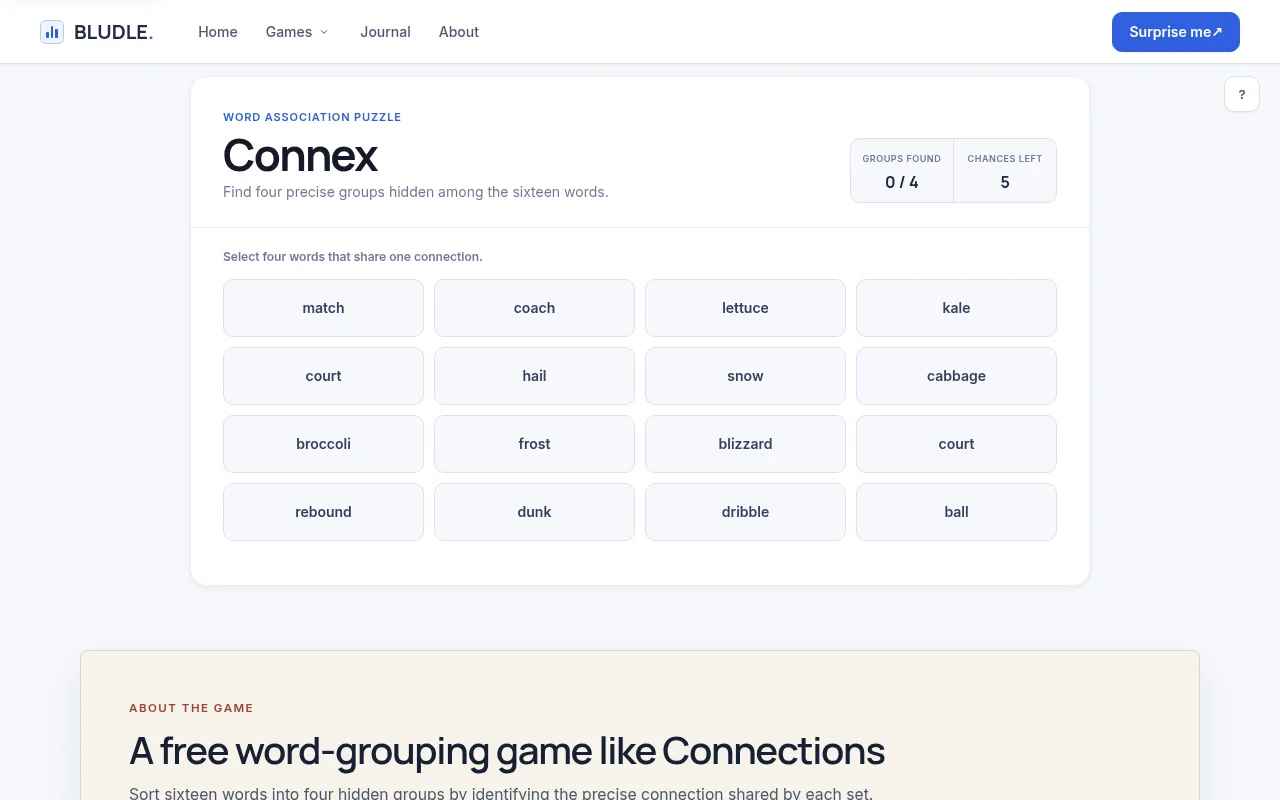1280x800 pixels.
Task: Click the "Sort sixteen words into four hidden groups" text
Action: tap(501, 794)
